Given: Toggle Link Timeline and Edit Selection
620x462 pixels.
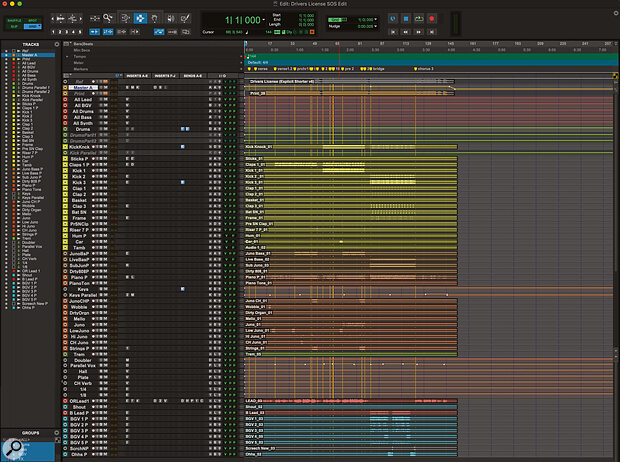Looking at the screenshot, I should click(108, 32).
